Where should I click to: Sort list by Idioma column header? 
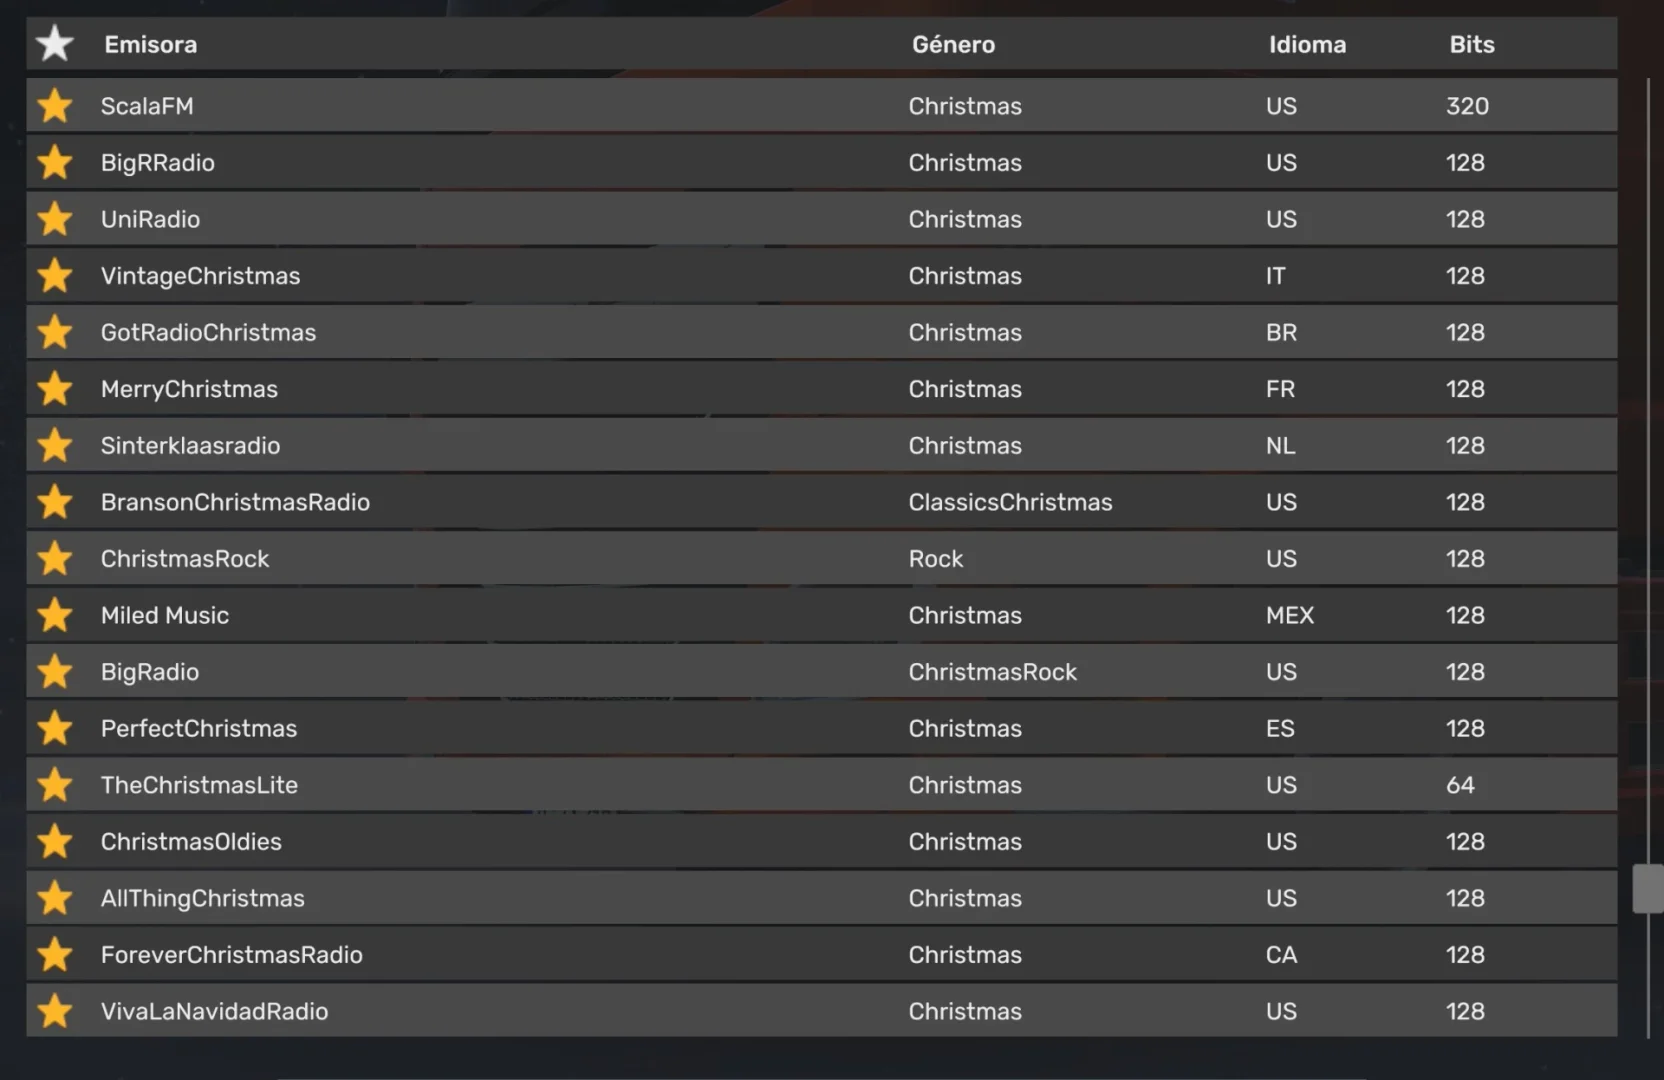point(1307,45)
